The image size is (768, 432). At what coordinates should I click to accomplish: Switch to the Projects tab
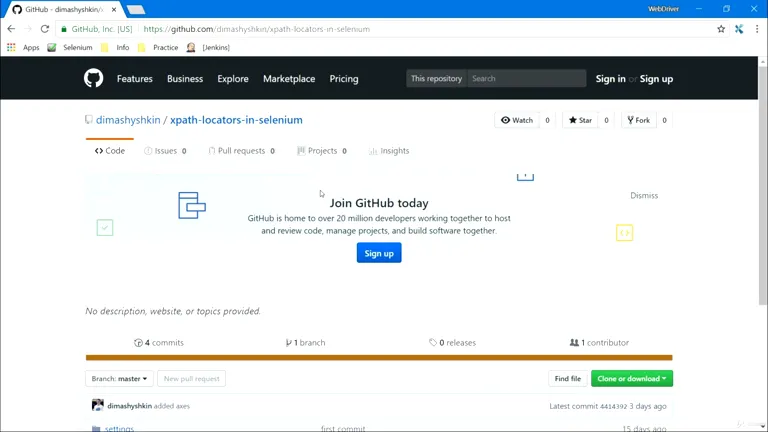click(322, 151)
